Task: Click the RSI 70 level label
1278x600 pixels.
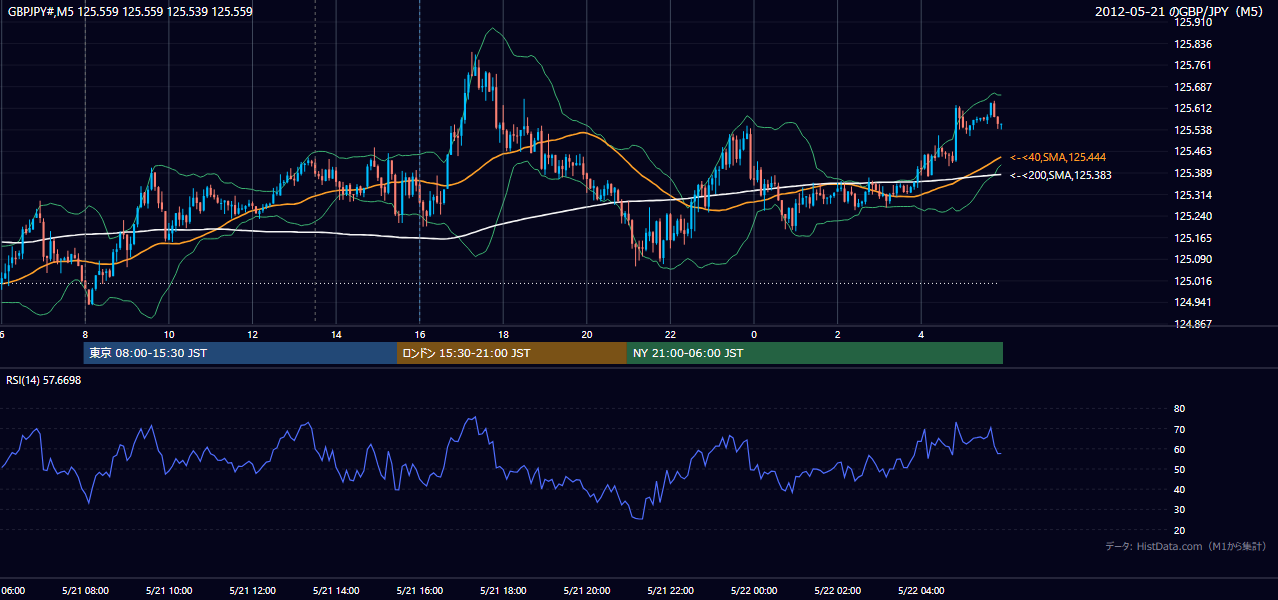Action: coord(1179,429)
